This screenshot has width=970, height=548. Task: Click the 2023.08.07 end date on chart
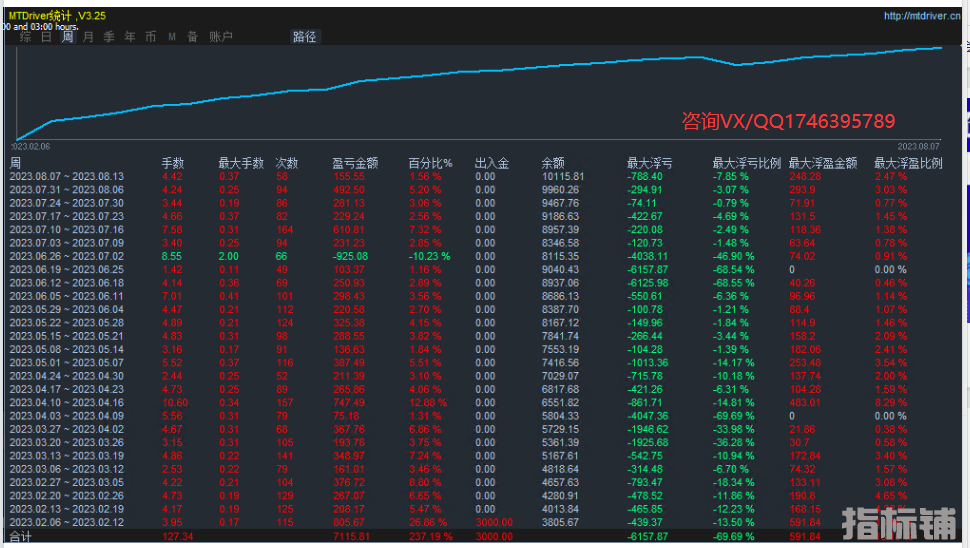click(918, 145)
